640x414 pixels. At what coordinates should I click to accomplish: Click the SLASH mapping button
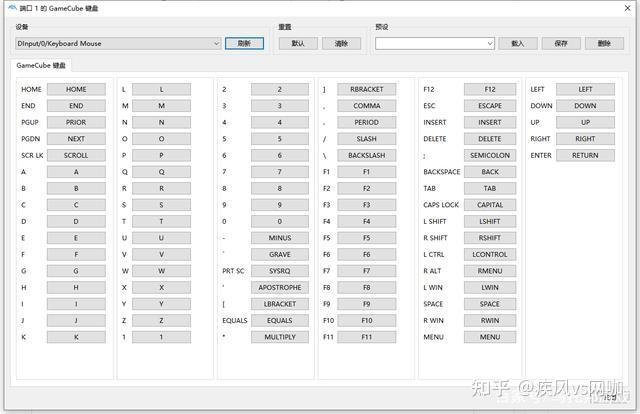[367, 139]
